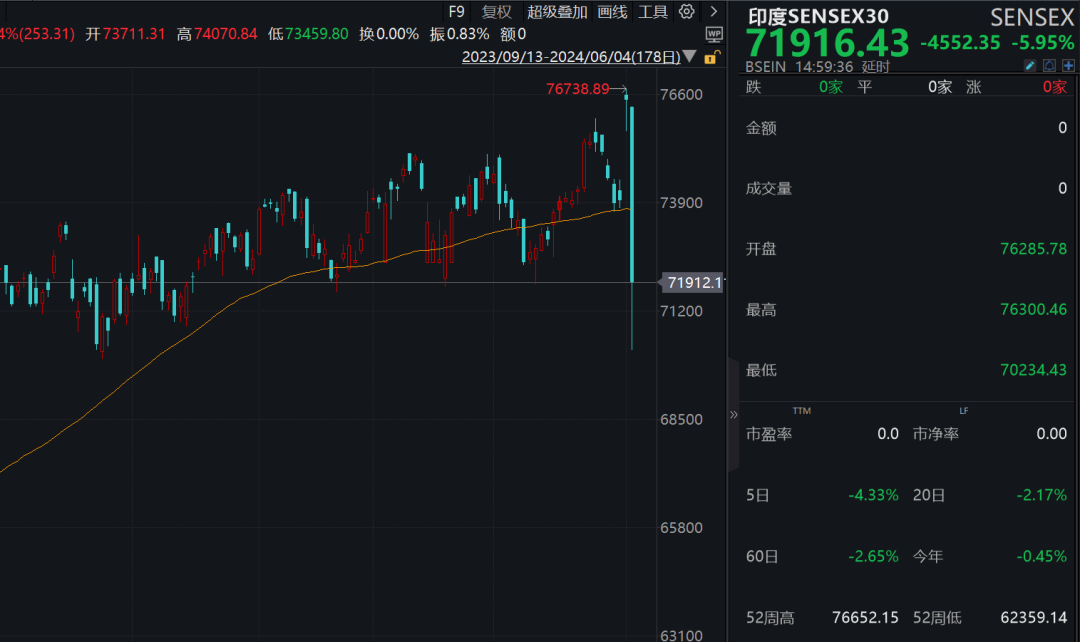Screen dimensions: 1080x642
Task: Click the 20日 change -2.17%
Action: pyautogui.click(x=1041, y=495)
